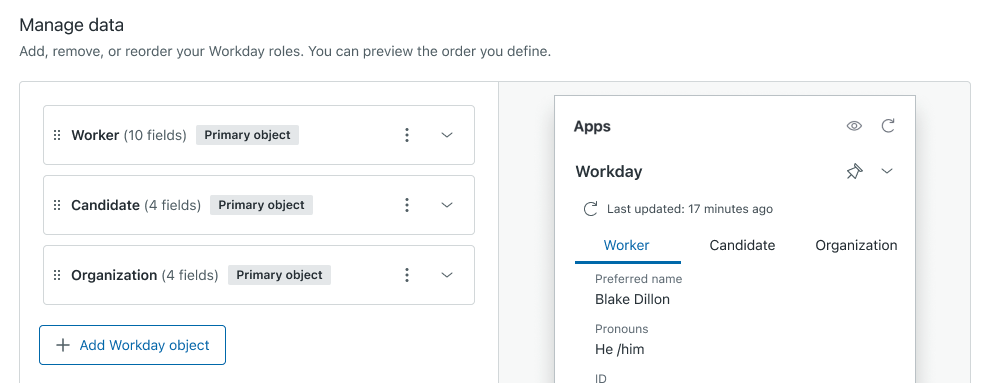Click the Apps panel refresh icon
This screenshot has width=983, height=383.
coord(888,126)
